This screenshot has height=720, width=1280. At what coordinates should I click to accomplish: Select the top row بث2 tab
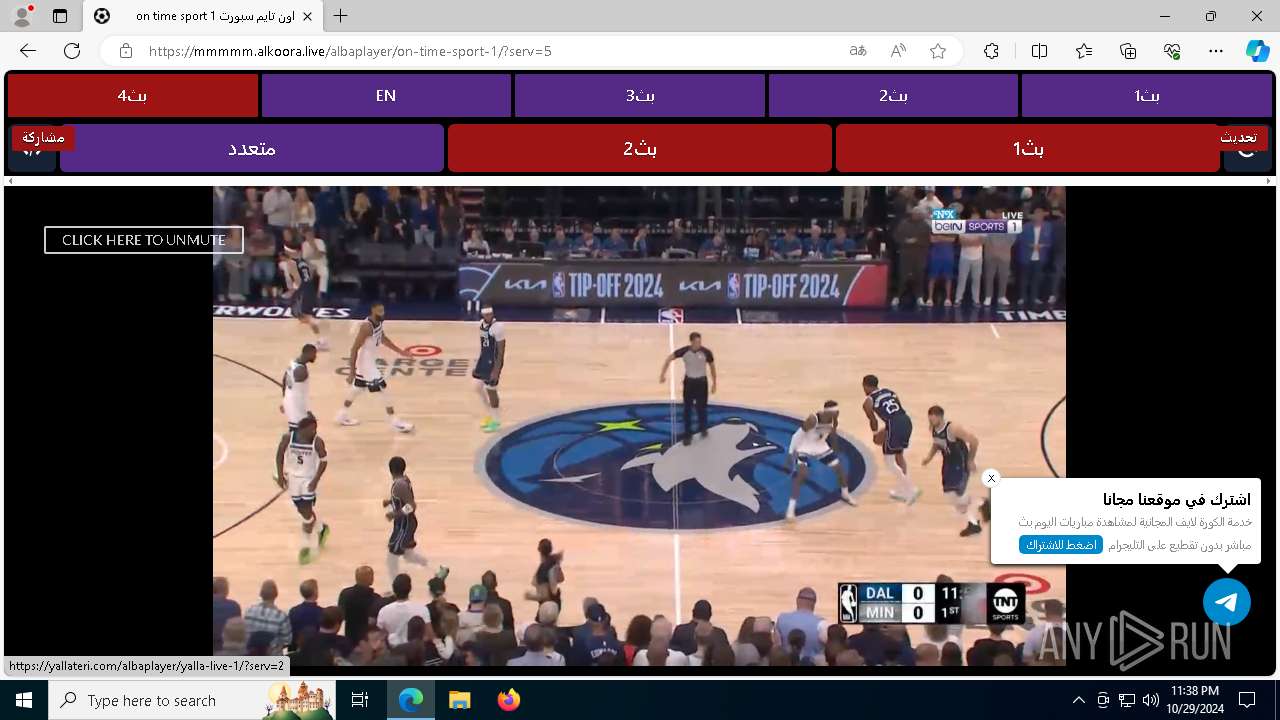[893, 96]
